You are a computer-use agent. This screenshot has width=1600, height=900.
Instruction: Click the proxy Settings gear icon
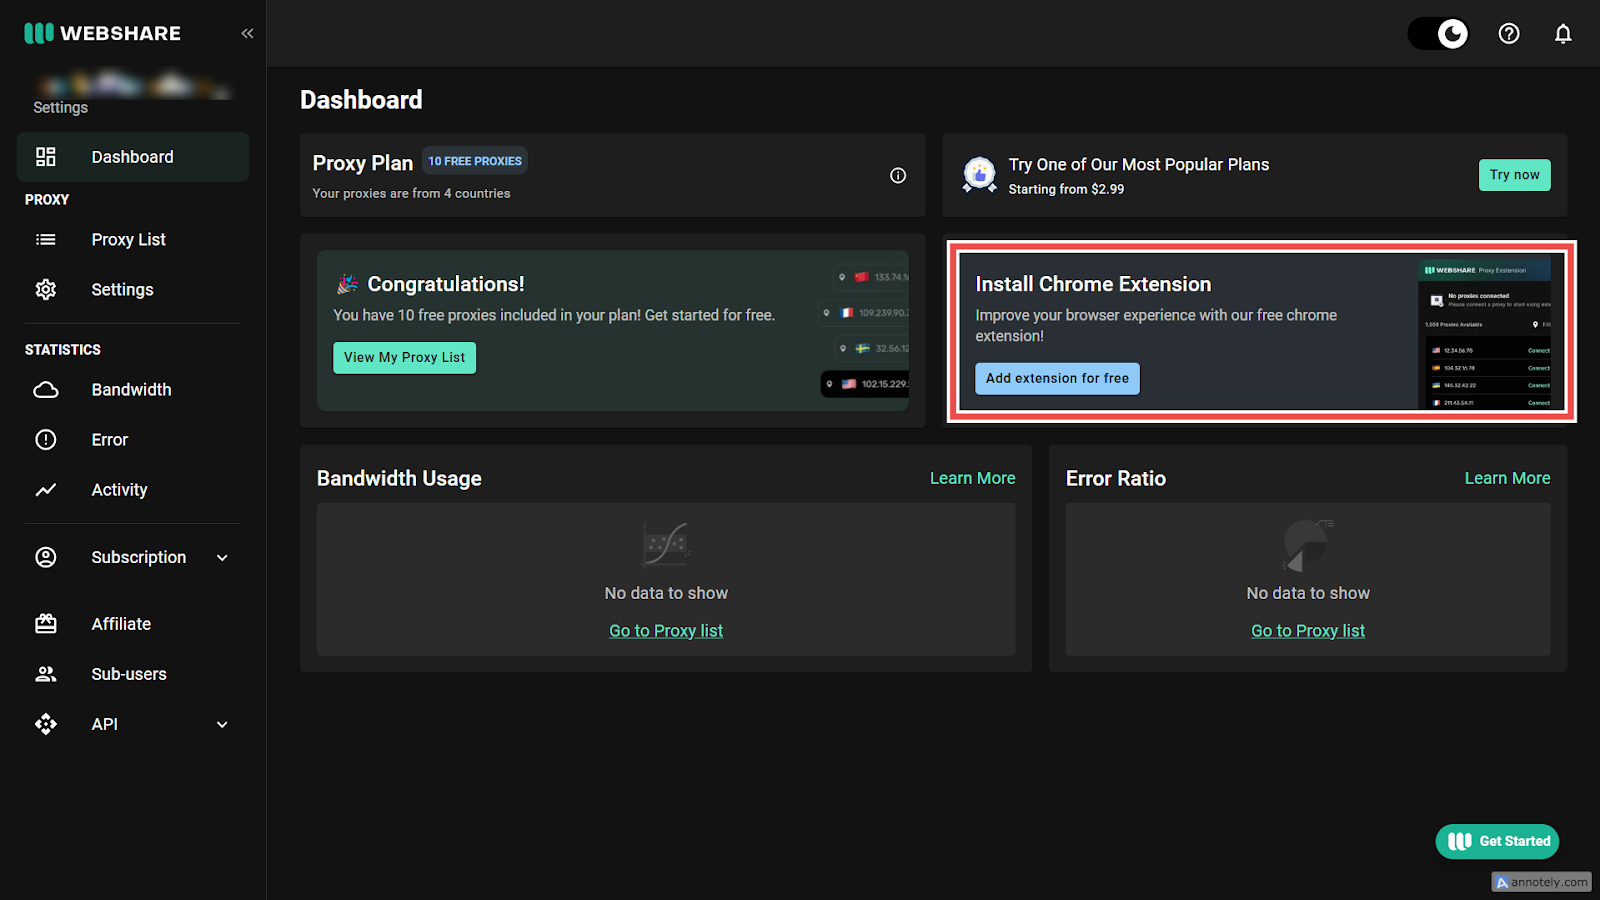click(x=46, y=290)
